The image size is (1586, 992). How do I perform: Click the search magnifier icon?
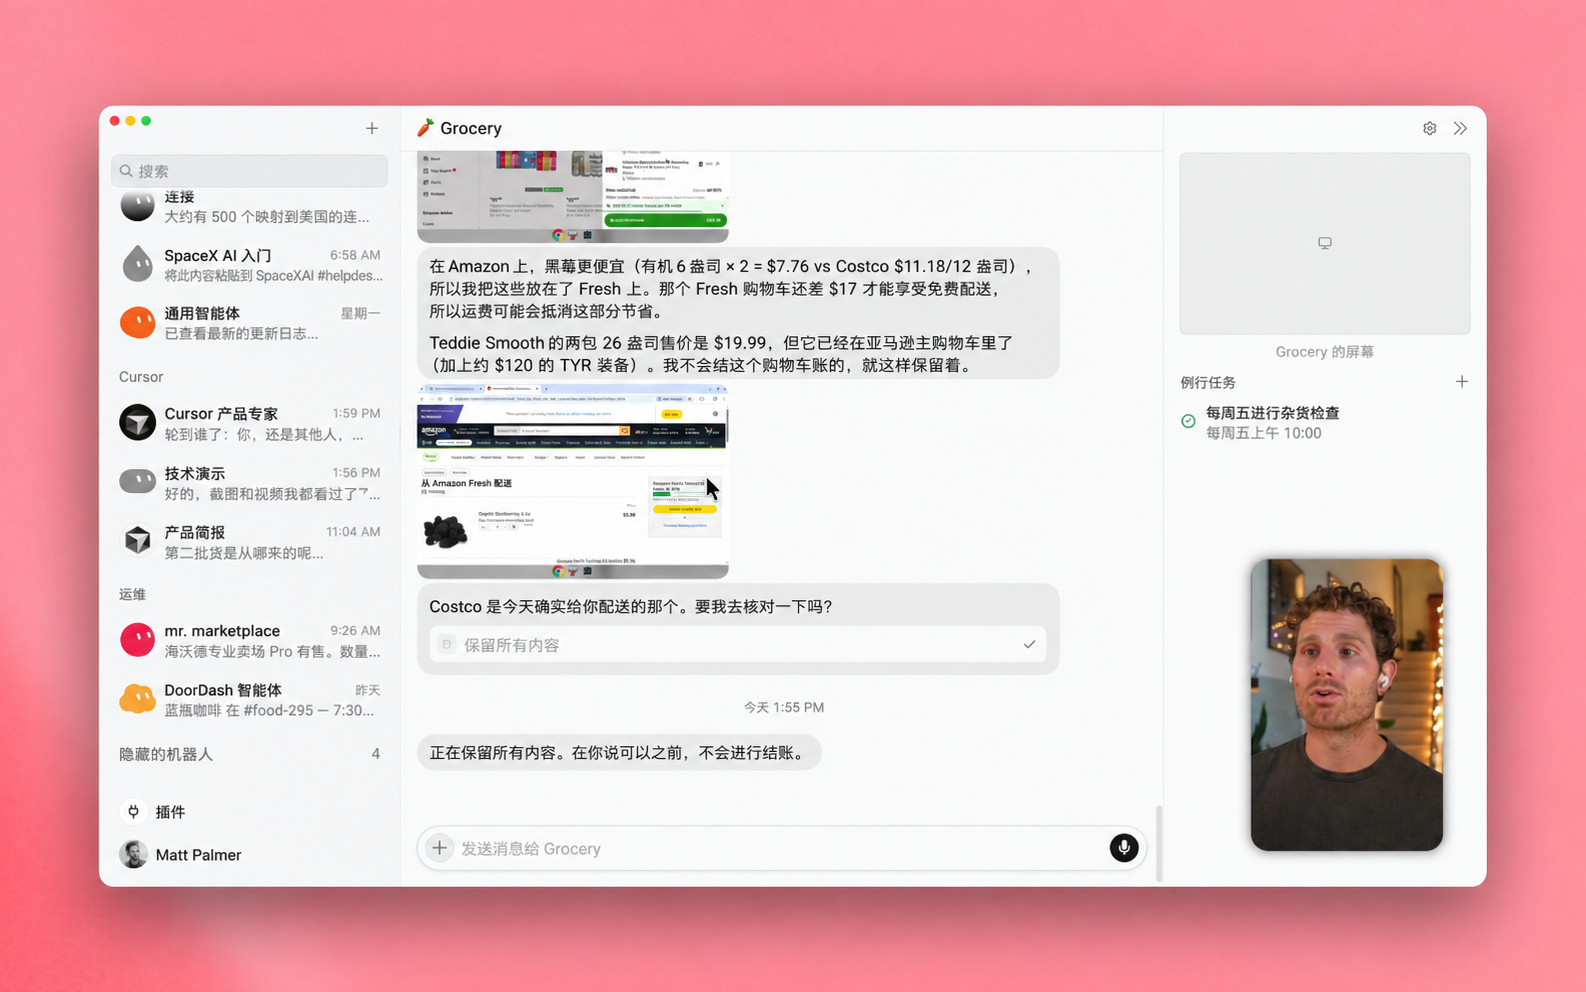[x=126, y=171]
